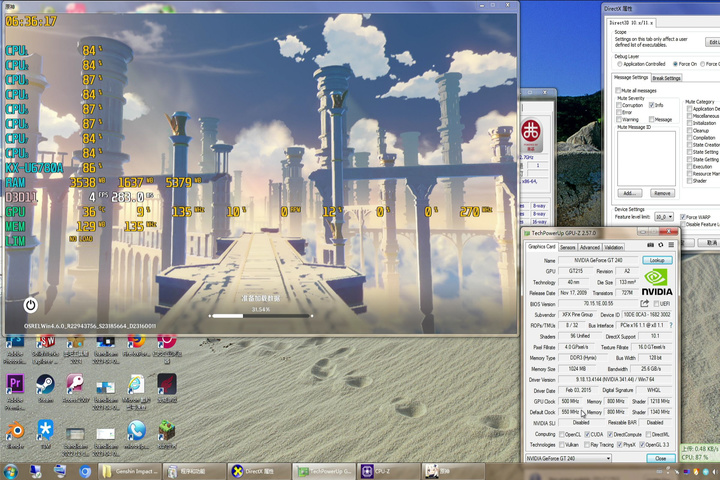Click the Mute Message ID list box
Screen dimensions: 720x480
(x=646, y=157)
